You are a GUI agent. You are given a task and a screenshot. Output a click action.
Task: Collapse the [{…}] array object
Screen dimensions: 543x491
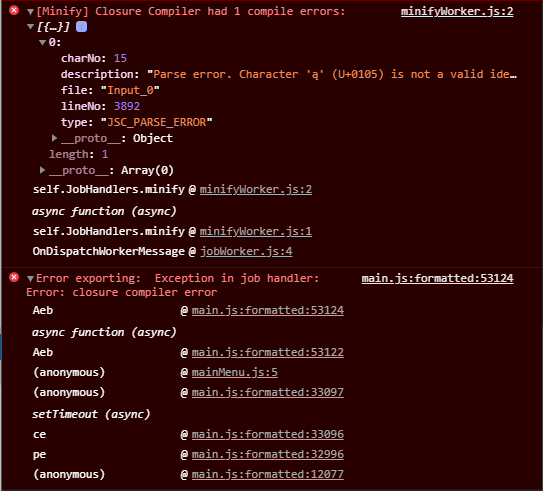pyautogui.click(x=30, y=27)
